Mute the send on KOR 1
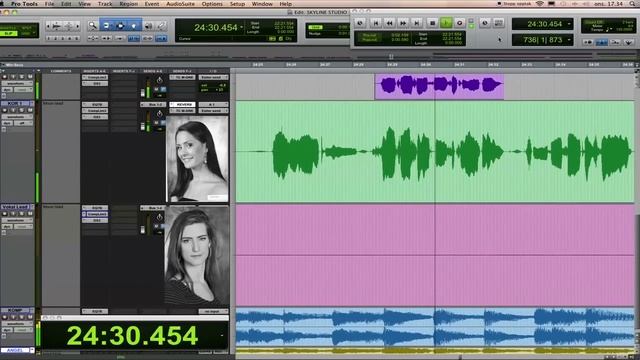Image resolution: width=640 pixels, height=360 pixels. 156,123
